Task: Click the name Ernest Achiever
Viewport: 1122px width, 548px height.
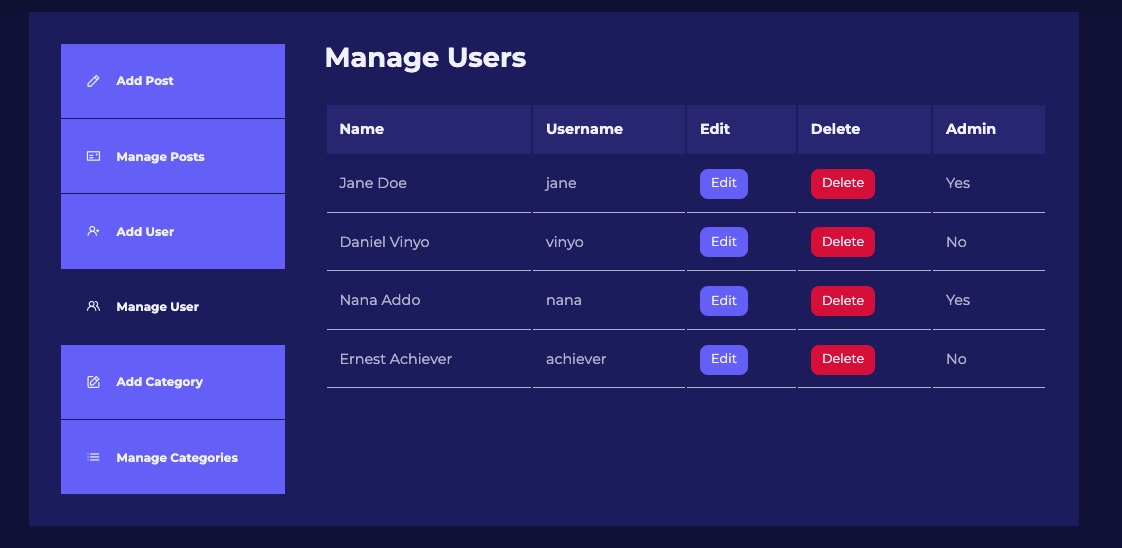Action: 396,359
